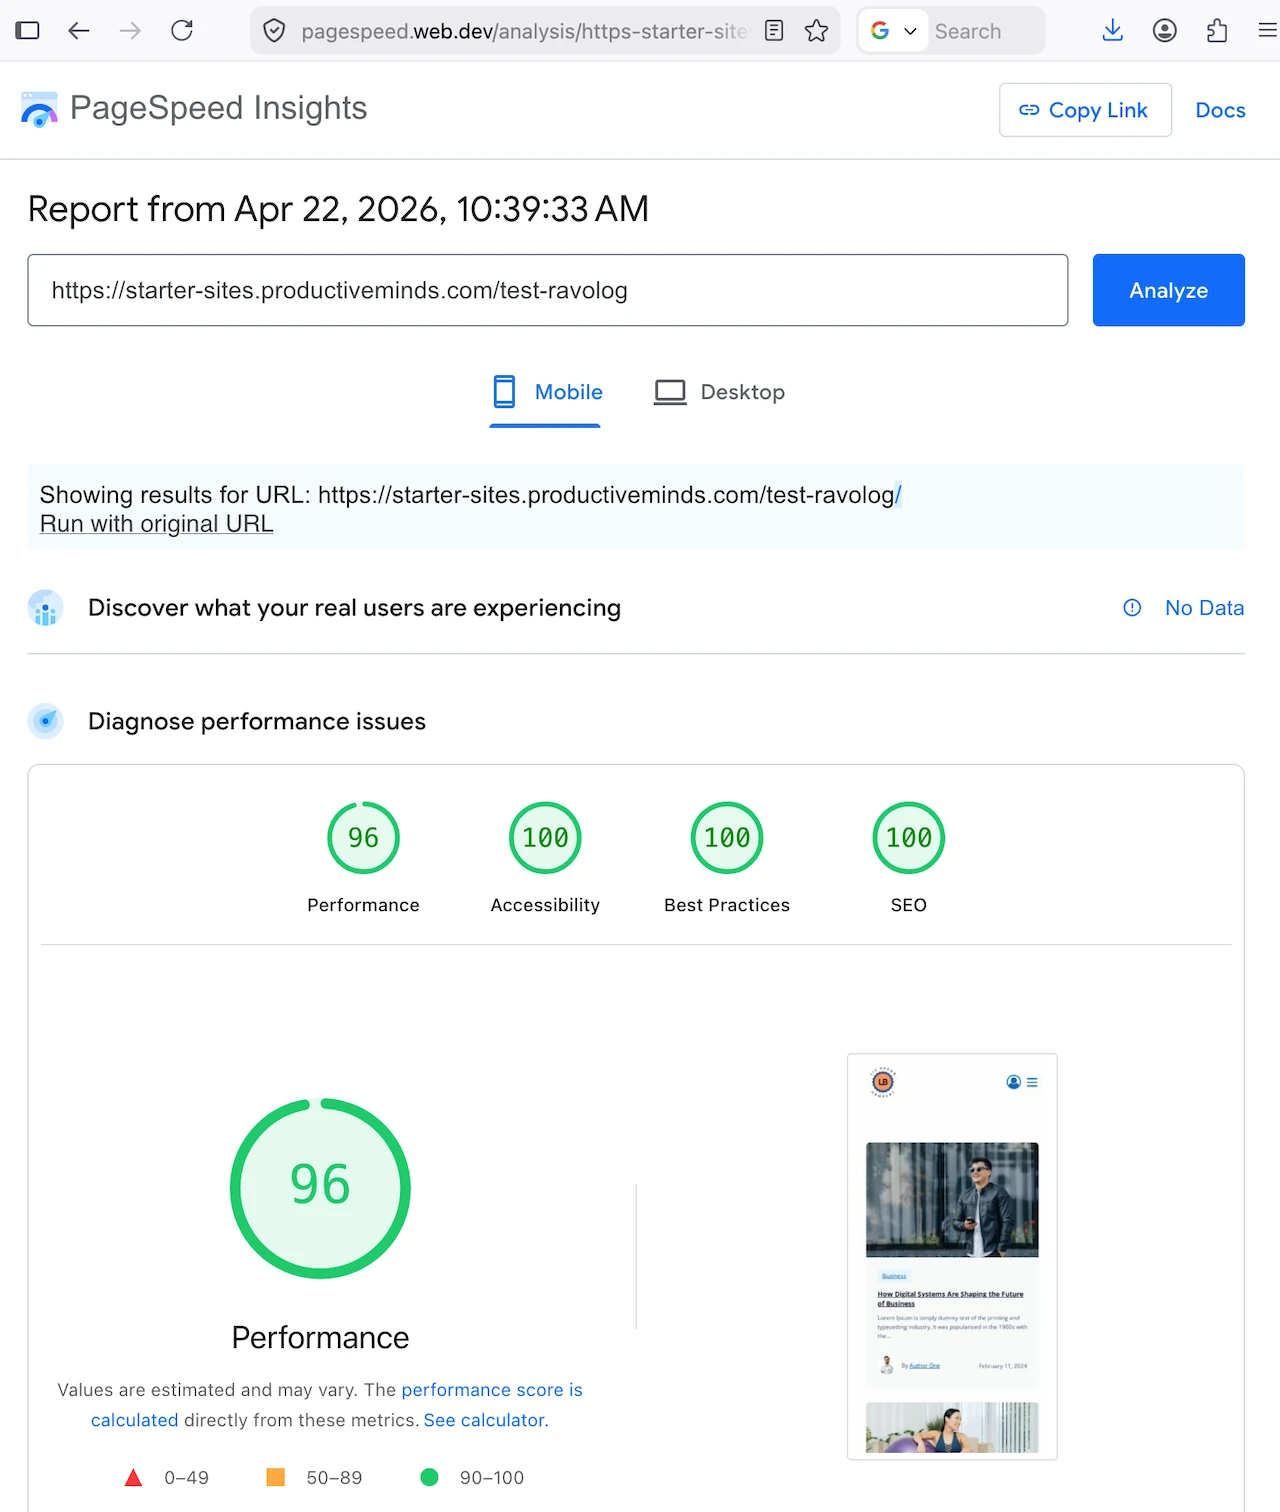Toggle reader view icon in address bar
This screenshot has width=1280, height=1512.
point(774,31)
